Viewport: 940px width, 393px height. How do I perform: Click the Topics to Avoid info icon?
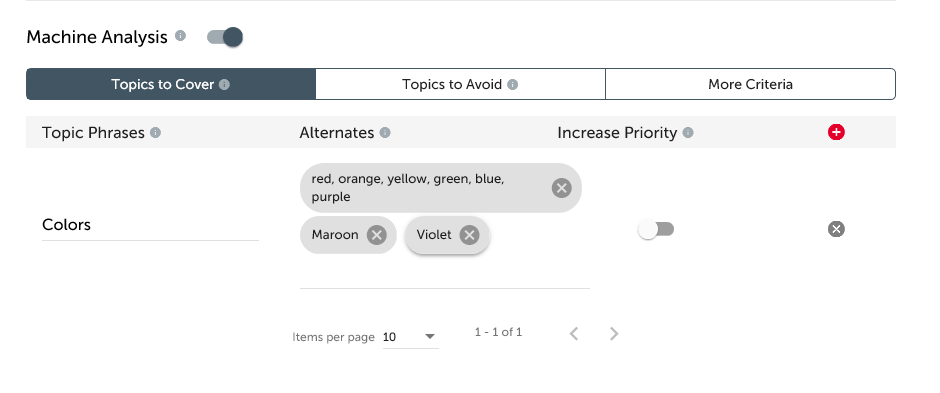click(512, 84)
